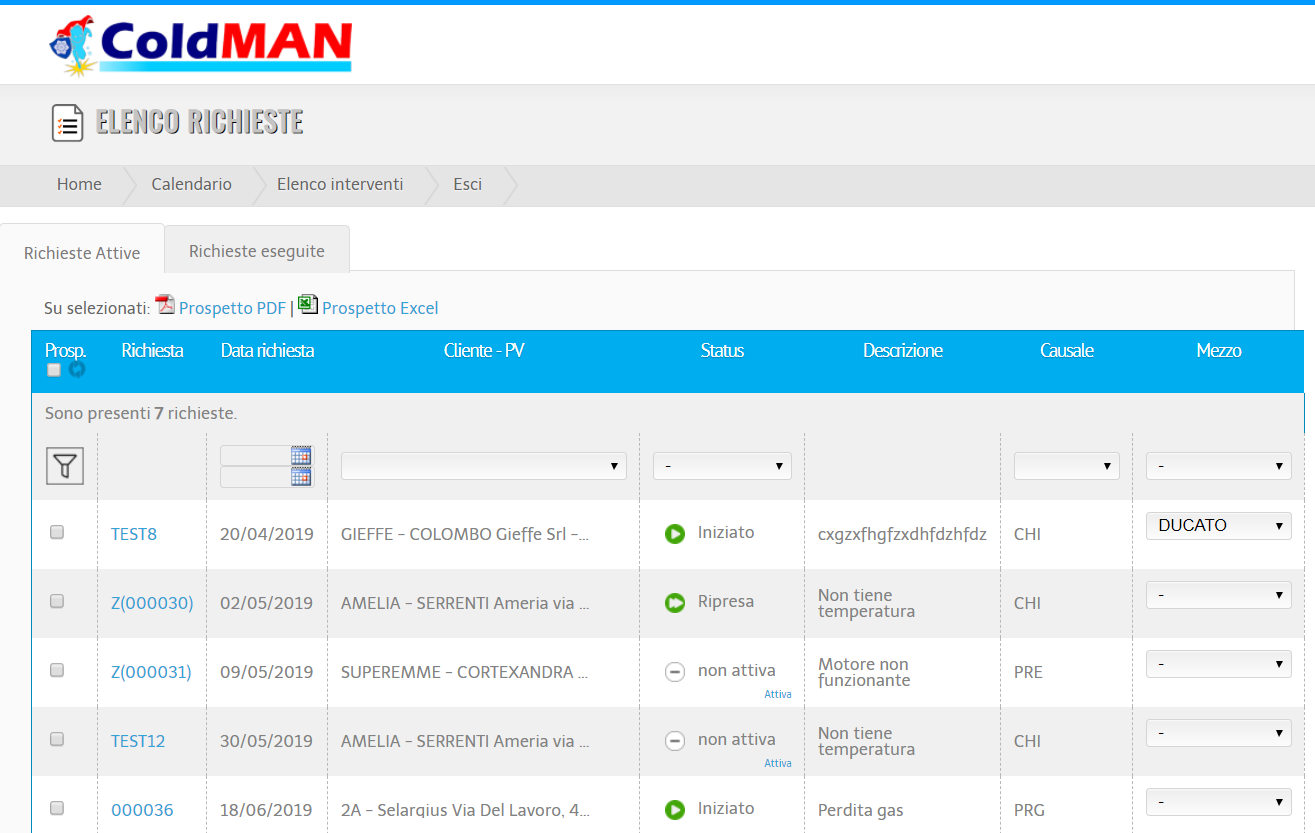Image resolution: width=1315 pixels, height=833 pixels.
Task: Click the Perdita gas description
Action: click(x=861, y=810)
